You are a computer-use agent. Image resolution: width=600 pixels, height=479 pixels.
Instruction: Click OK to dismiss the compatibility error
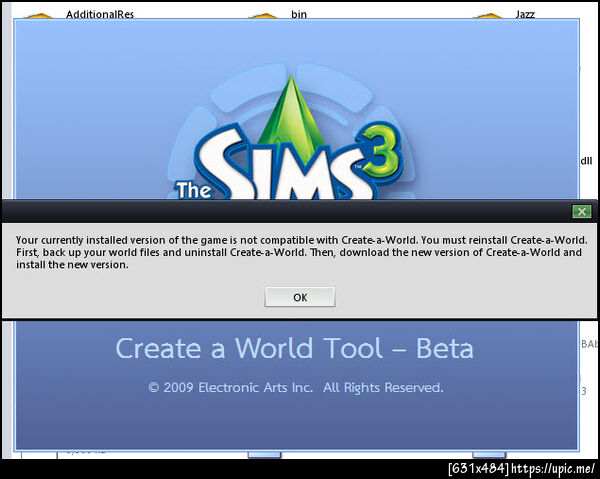[300, 297]
